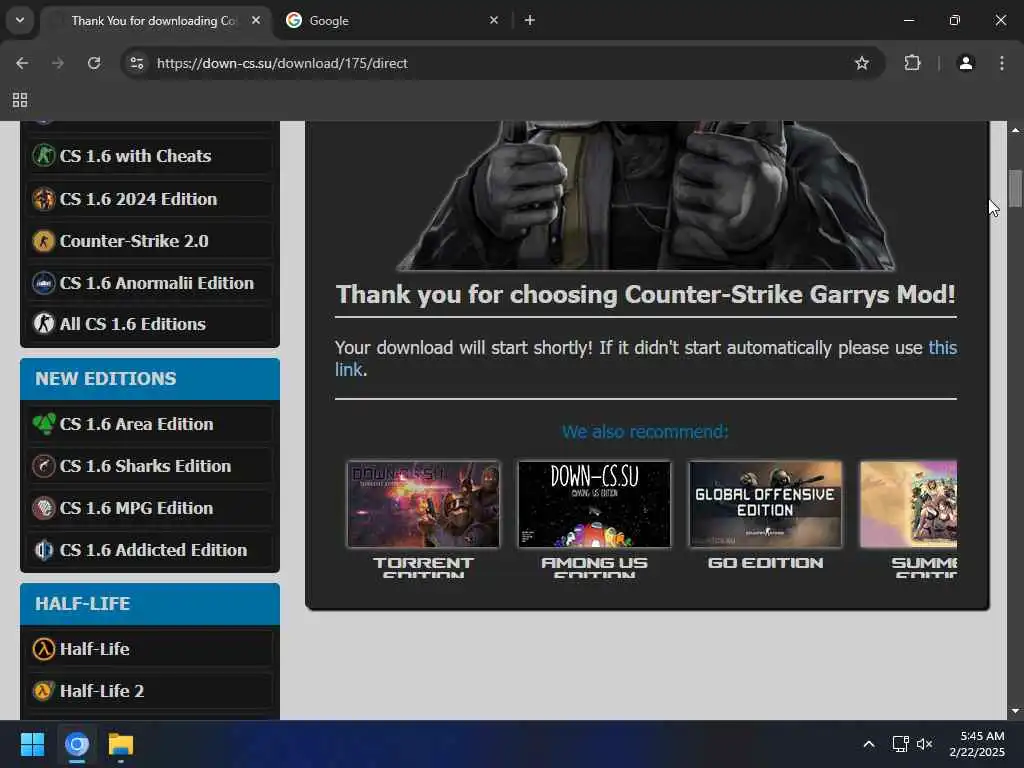Image resolution: width=1024 pixels, height=768 pixels.
Task: Click the Counter-Strike 2.0 orange icon
Action: pos(44,241)
